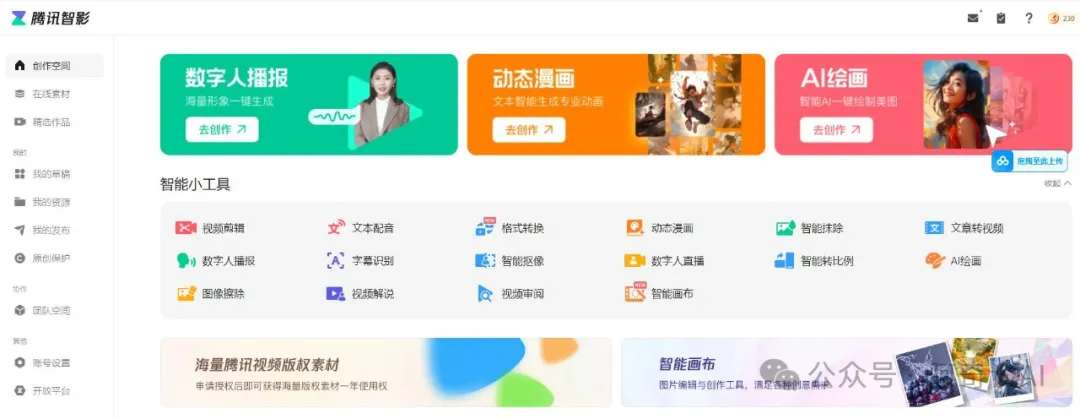This screenshot has height=419, width=1080.
Task: Open the 视频解说 video narration tool
Action: click(360, 294)
